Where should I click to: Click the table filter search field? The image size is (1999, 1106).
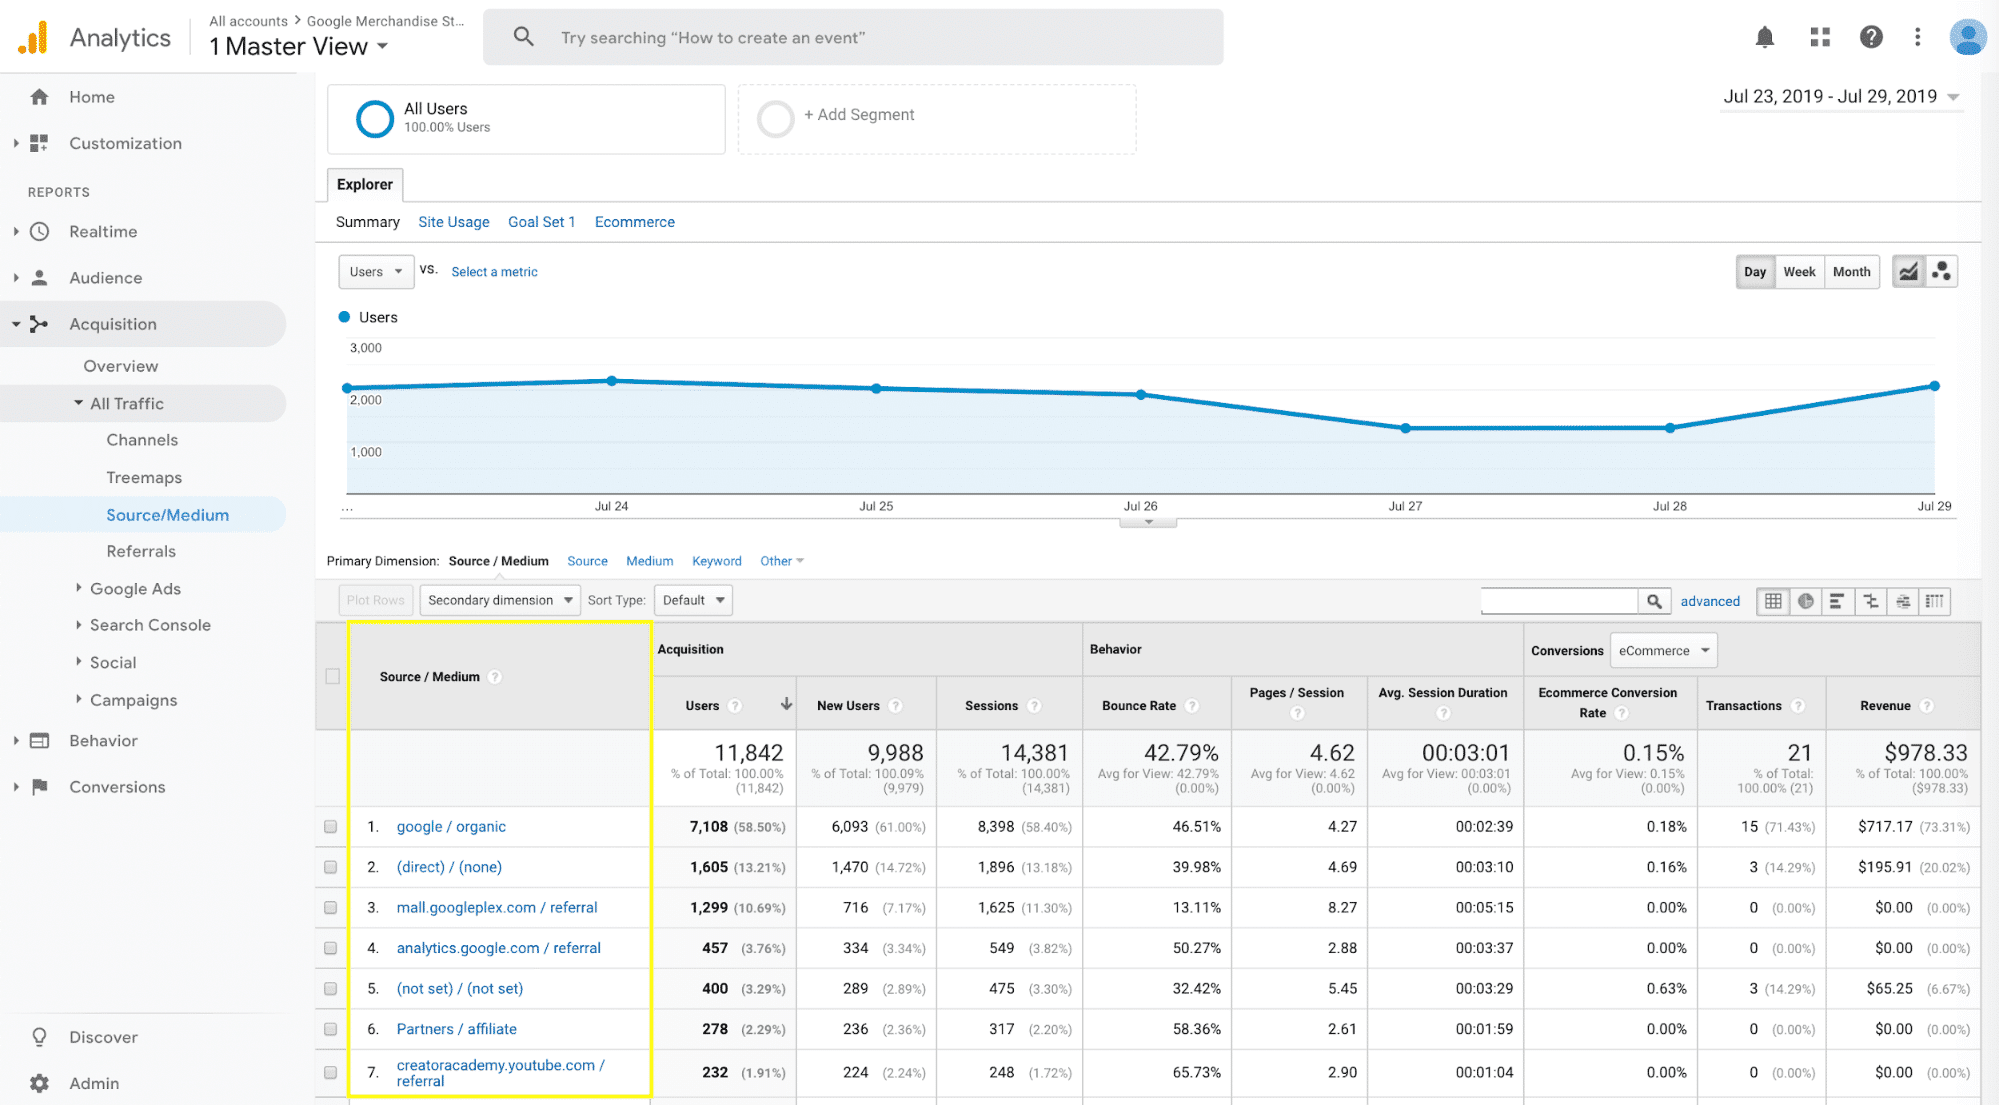[1559, 601]
